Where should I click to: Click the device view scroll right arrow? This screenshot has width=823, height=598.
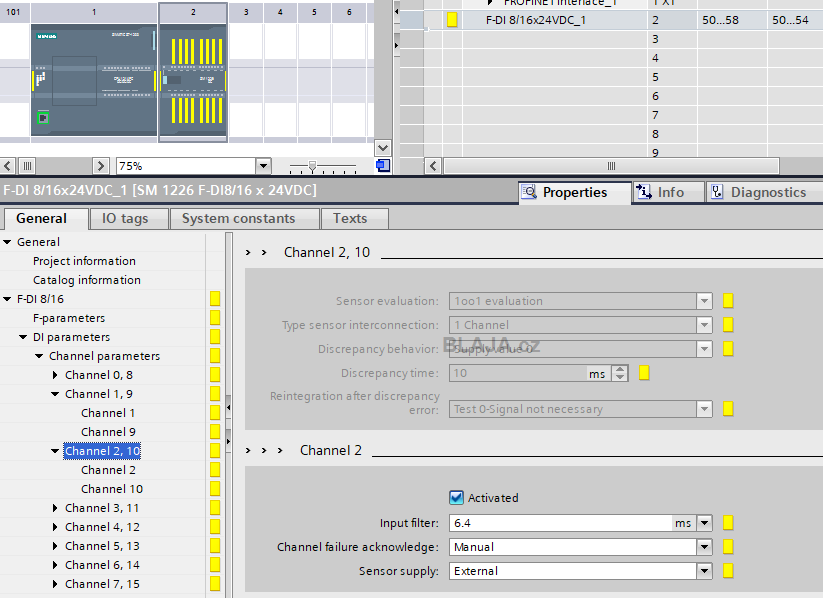pyautogui.click(x=101, y=166)
